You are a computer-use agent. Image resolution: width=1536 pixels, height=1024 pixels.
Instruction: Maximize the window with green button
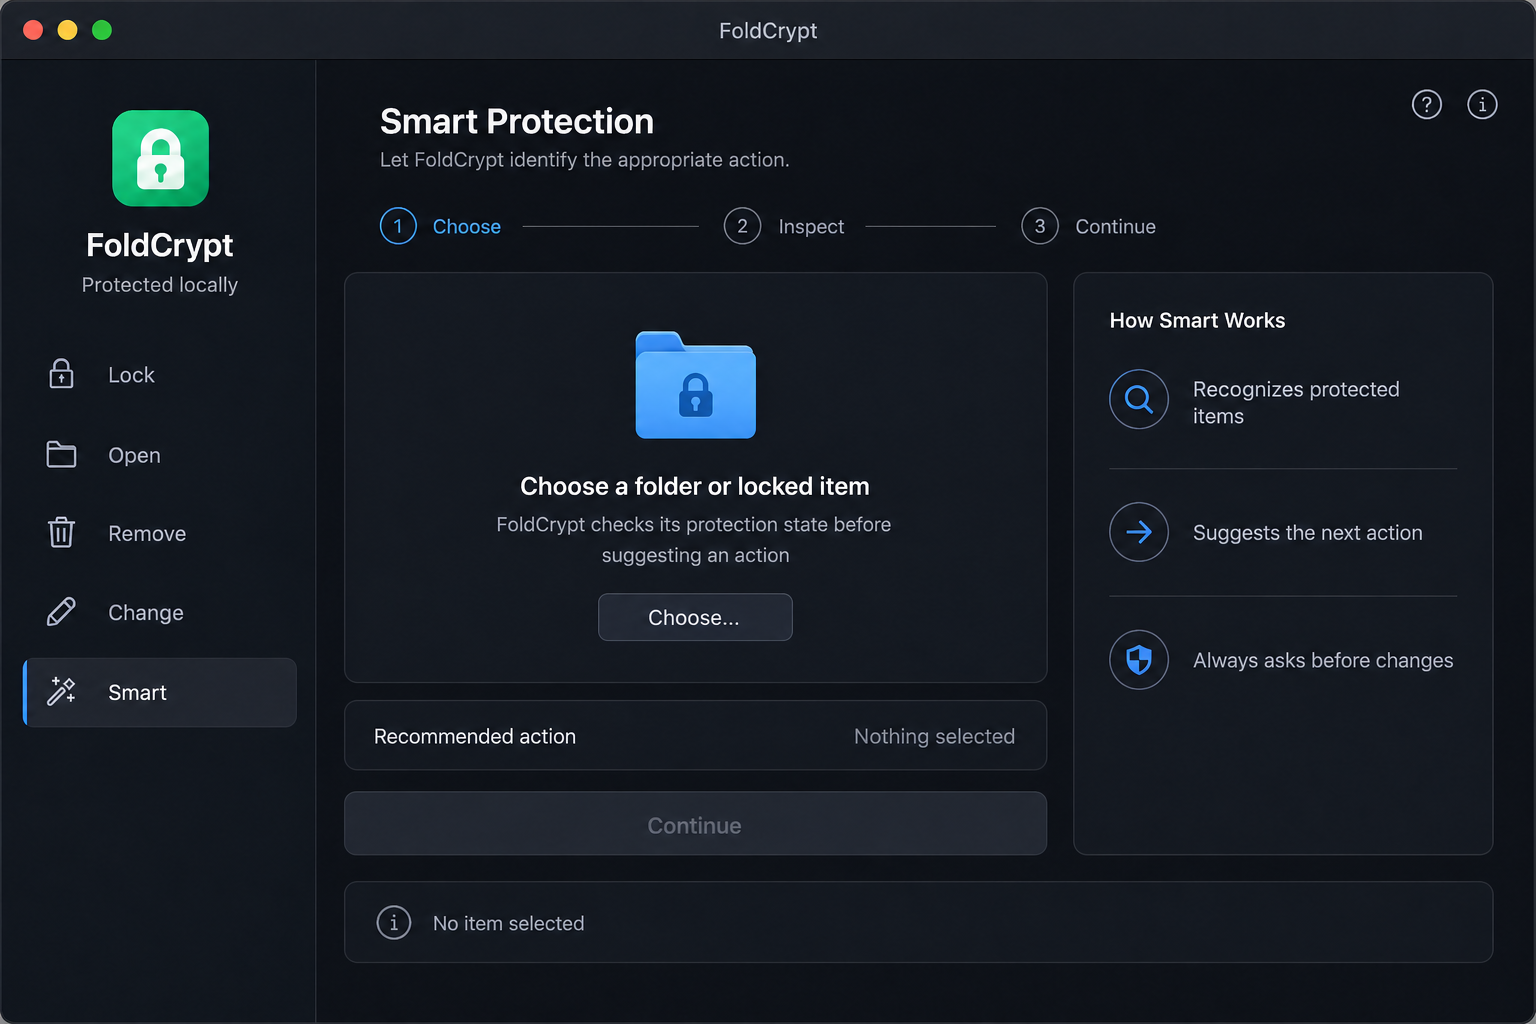tap(102, 30)
